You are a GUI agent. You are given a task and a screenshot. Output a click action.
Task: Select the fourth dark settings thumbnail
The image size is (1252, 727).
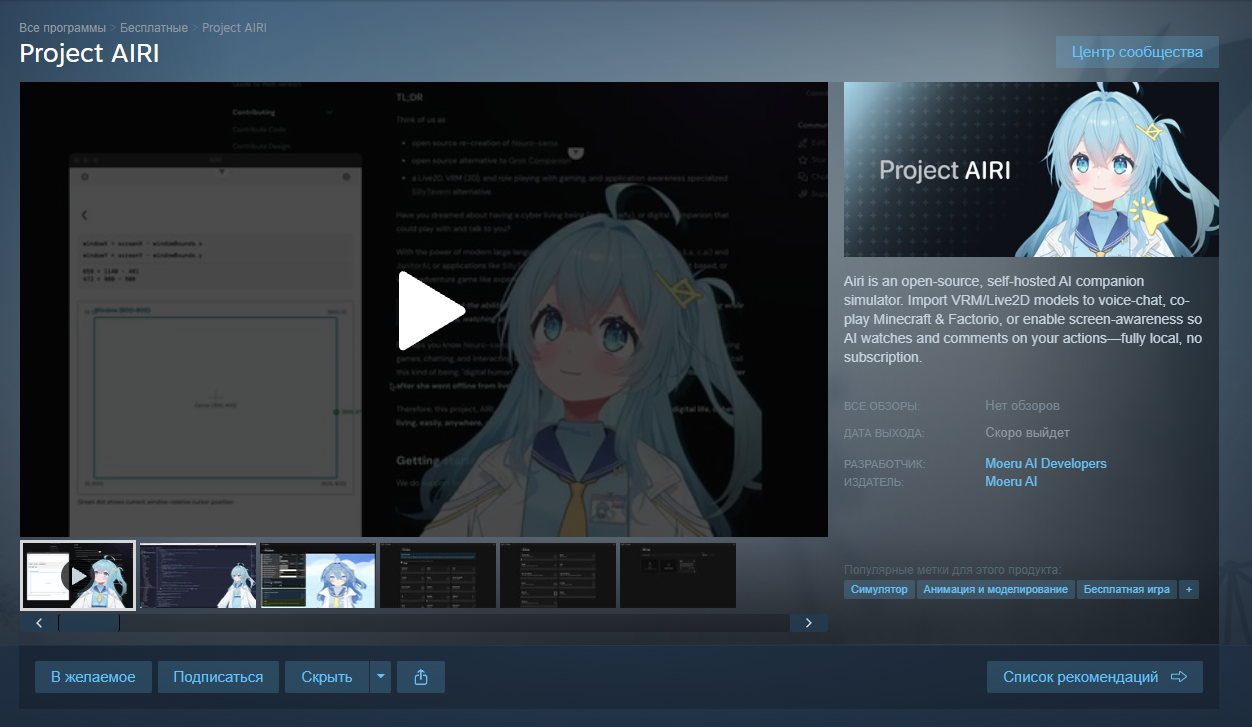click(438, 576)
